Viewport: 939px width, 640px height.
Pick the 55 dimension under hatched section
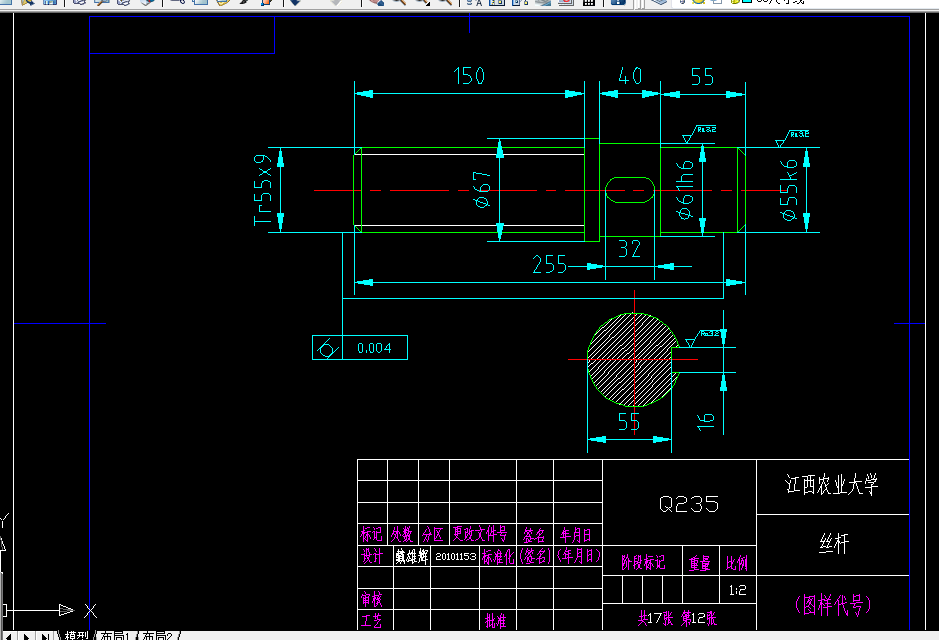point(629,422)
